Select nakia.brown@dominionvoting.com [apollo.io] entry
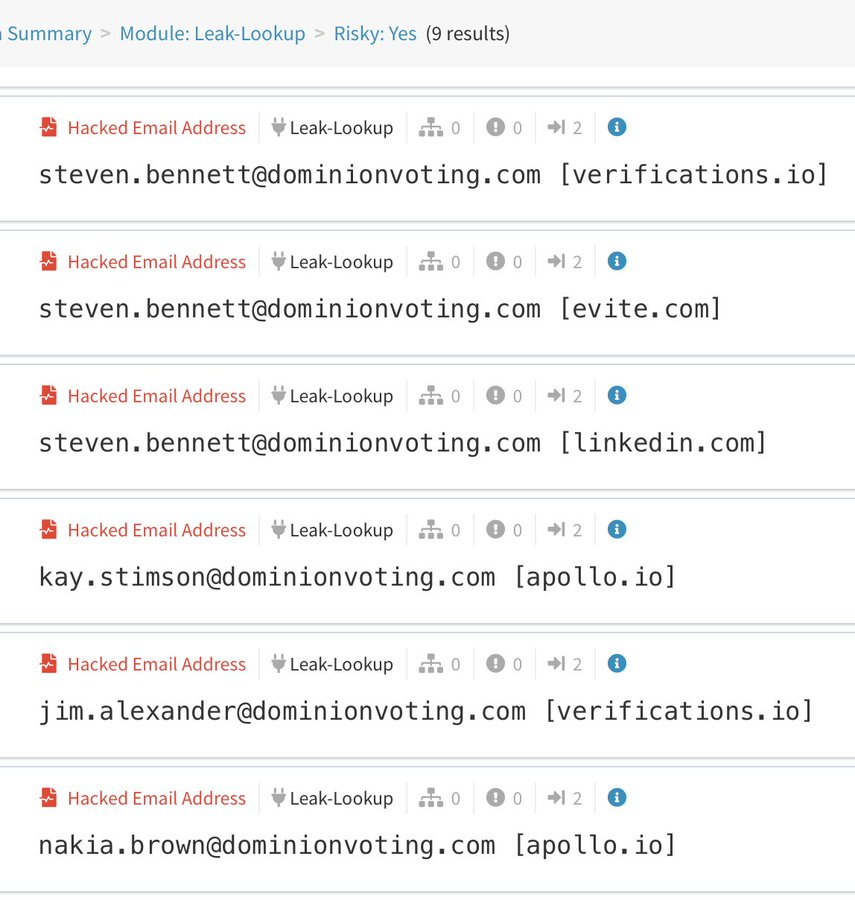Image resolution: width=855 pixels, height=900 pixels. 357,845
